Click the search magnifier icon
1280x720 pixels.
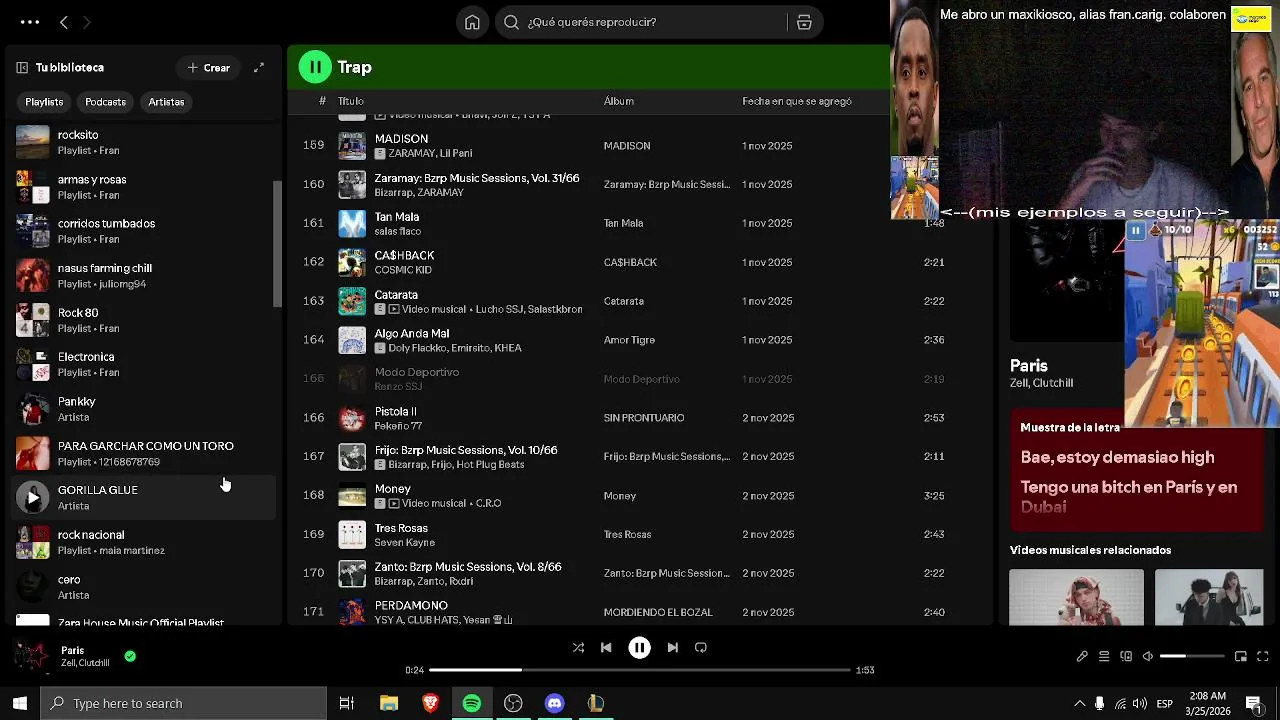pos(511,22)
